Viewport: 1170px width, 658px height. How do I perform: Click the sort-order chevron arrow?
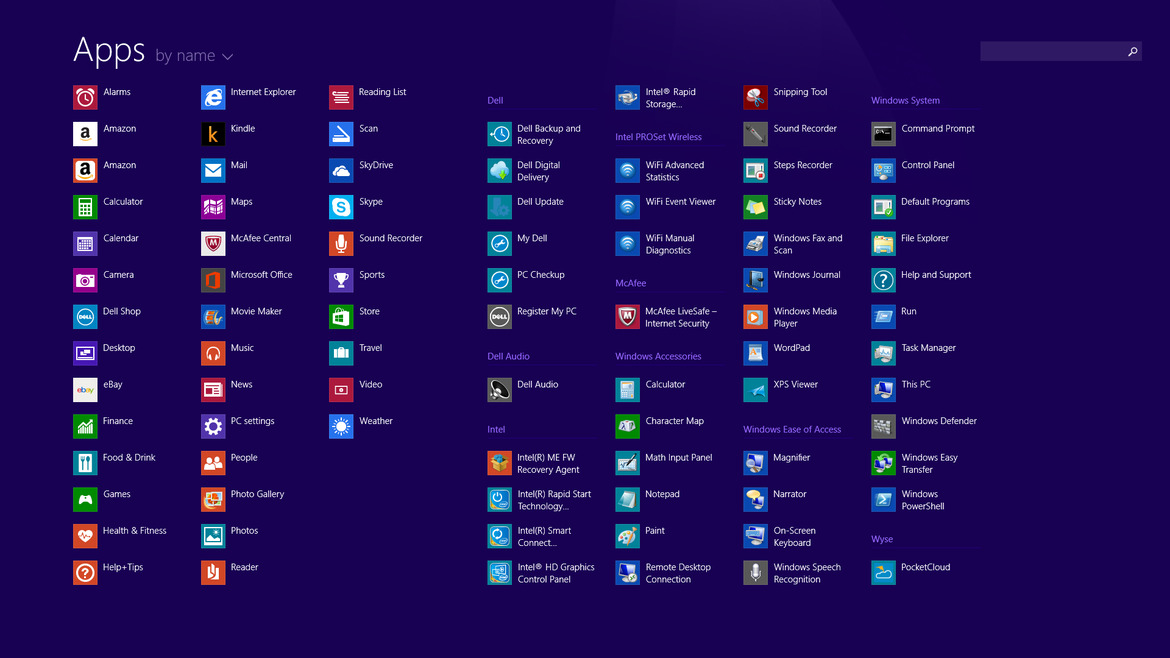click(228, 57)
